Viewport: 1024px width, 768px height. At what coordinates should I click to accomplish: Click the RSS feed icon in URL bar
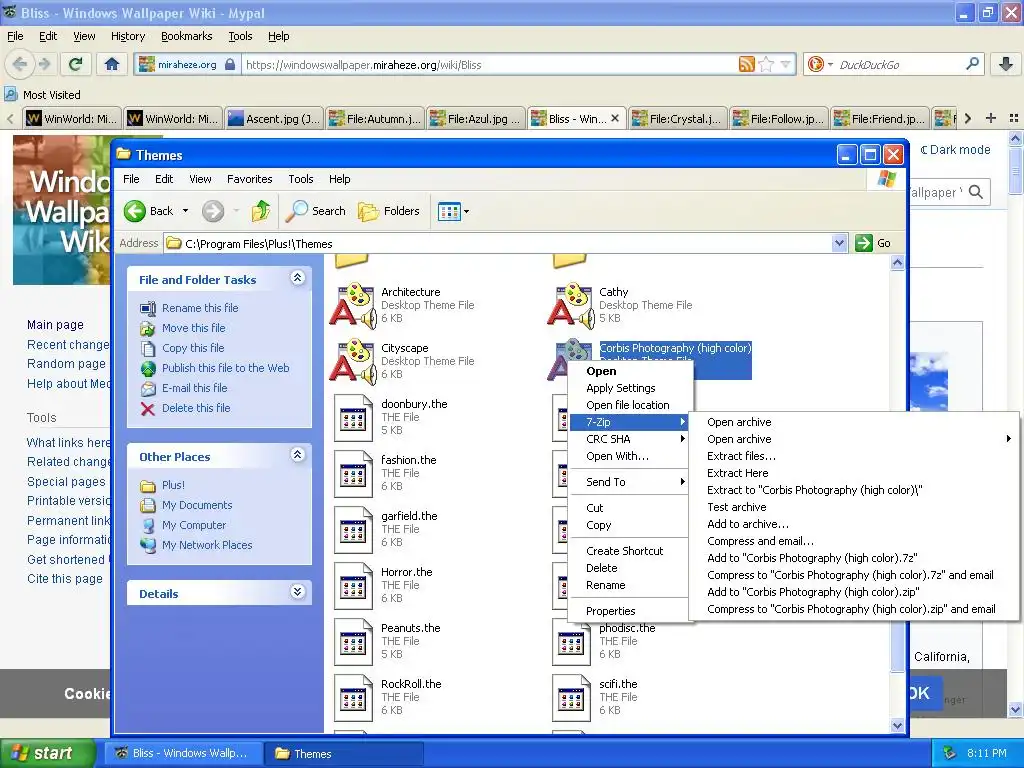(746, 64)
